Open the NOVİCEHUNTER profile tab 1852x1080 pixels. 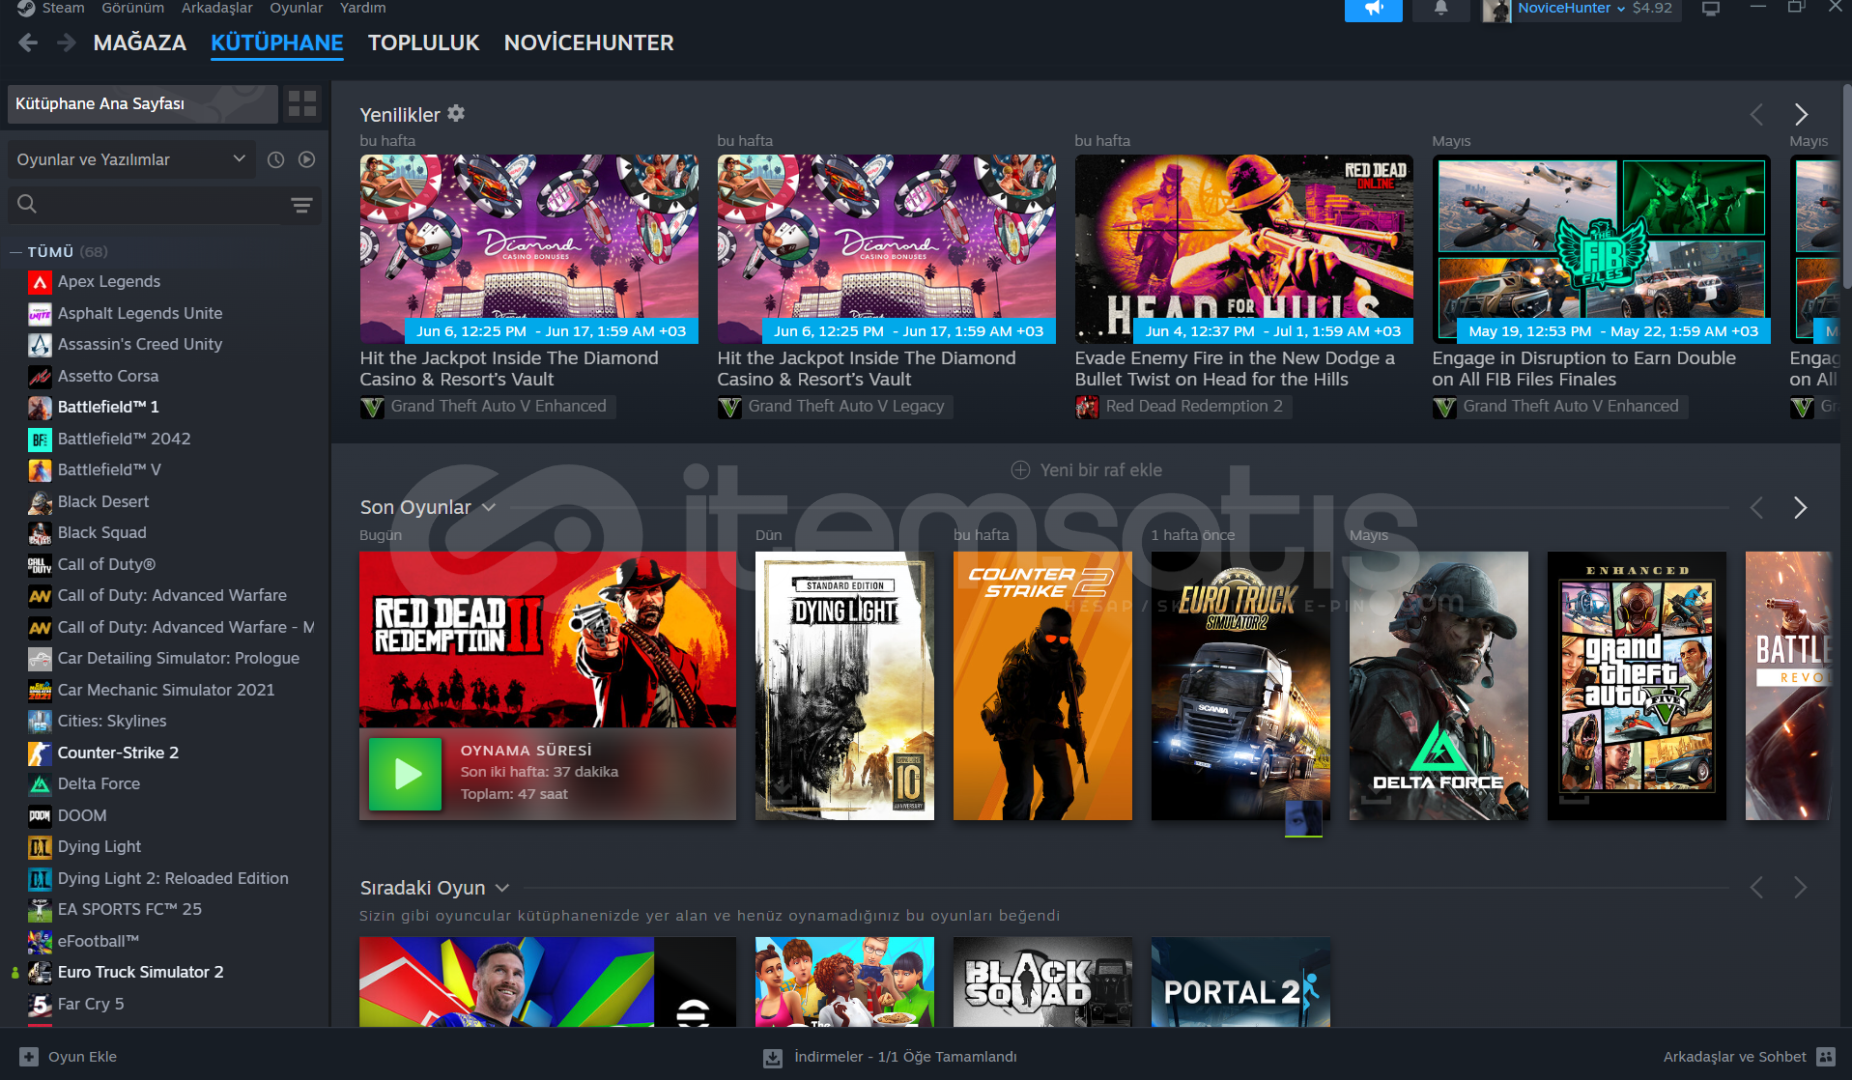[589, 43]
